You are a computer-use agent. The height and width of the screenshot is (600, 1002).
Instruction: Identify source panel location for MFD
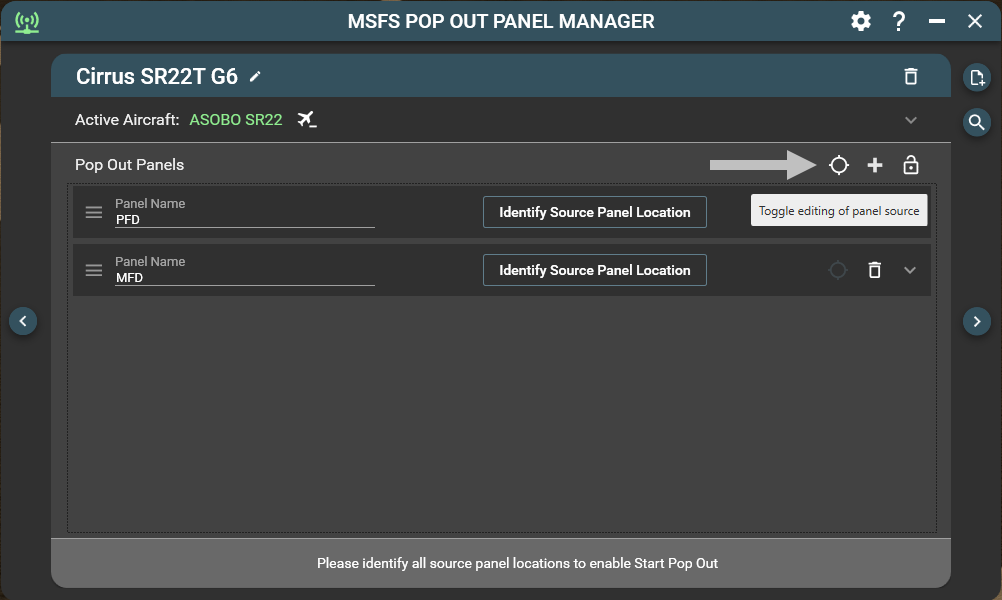click(x=594, y=270)
